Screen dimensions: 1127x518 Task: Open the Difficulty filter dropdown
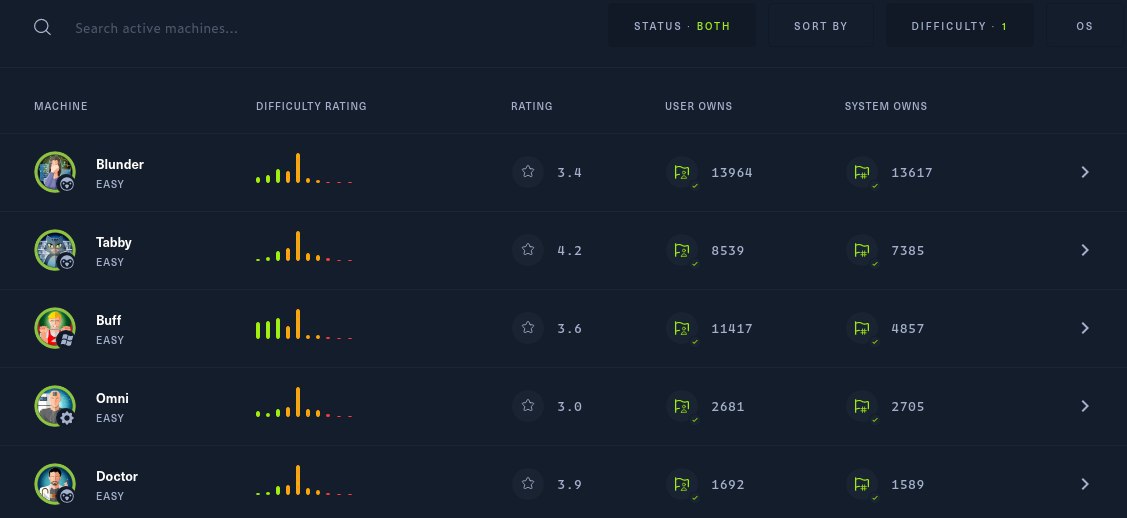[x=960, y=26]
